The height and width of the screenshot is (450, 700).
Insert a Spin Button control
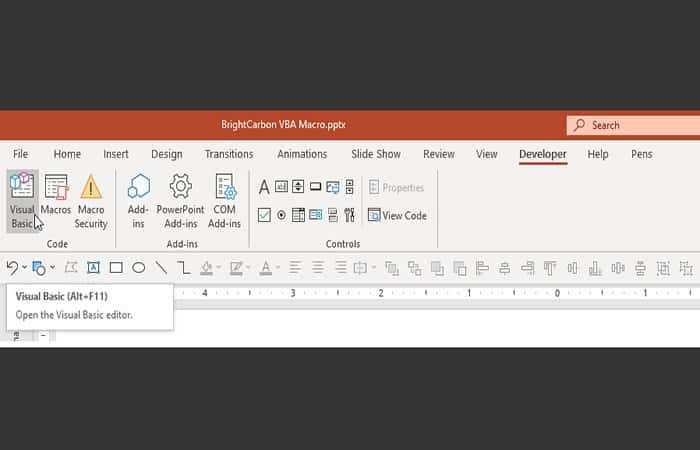pos(298,187)
